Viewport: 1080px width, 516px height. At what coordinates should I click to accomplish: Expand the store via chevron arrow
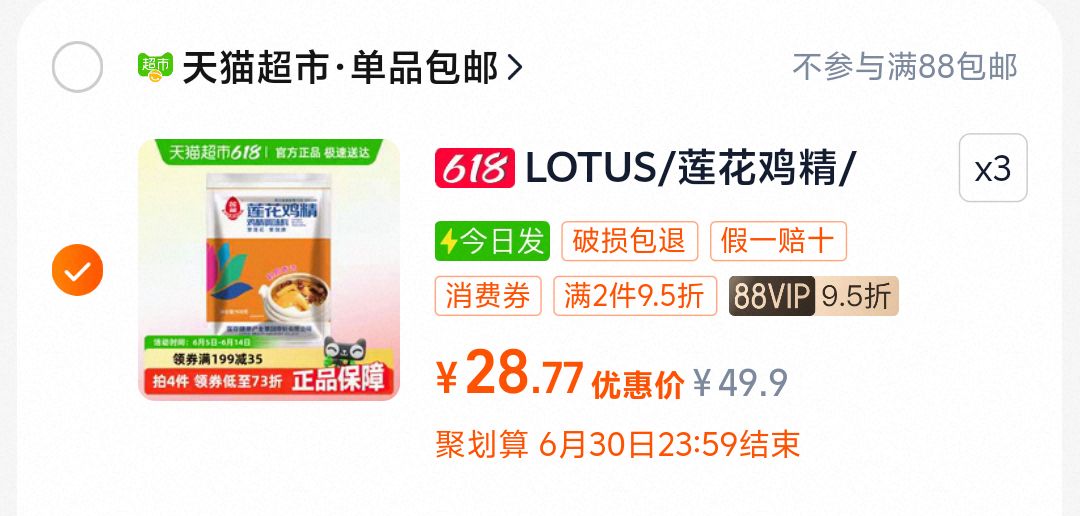click(x=515, y=68)
